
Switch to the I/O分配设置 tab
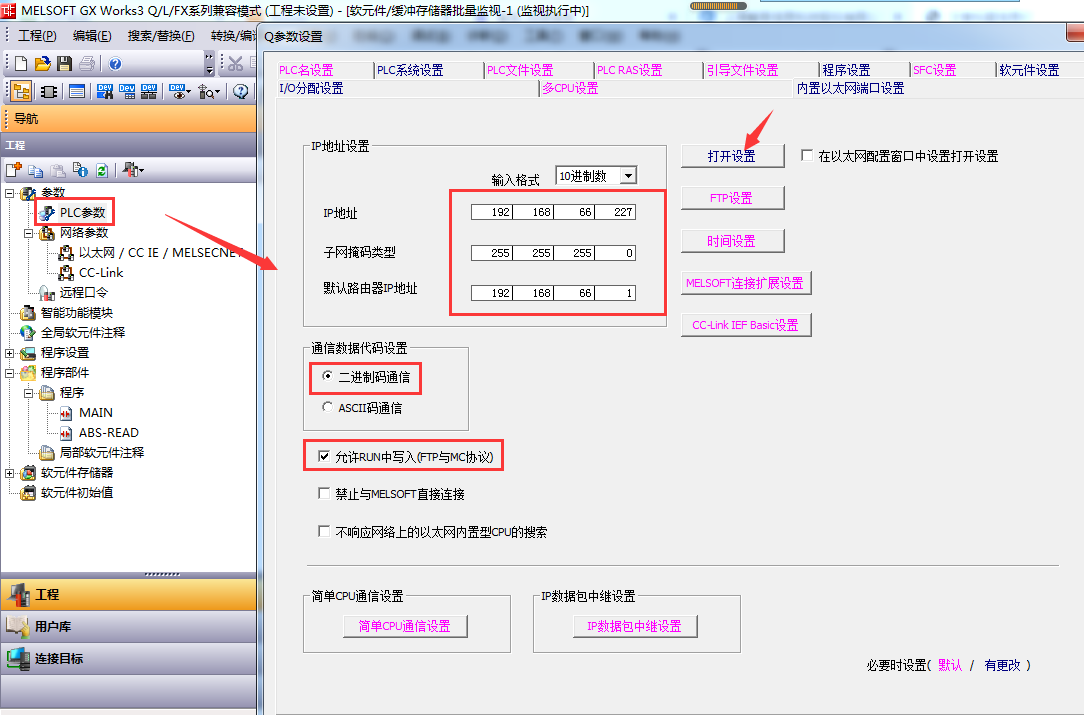311,88
